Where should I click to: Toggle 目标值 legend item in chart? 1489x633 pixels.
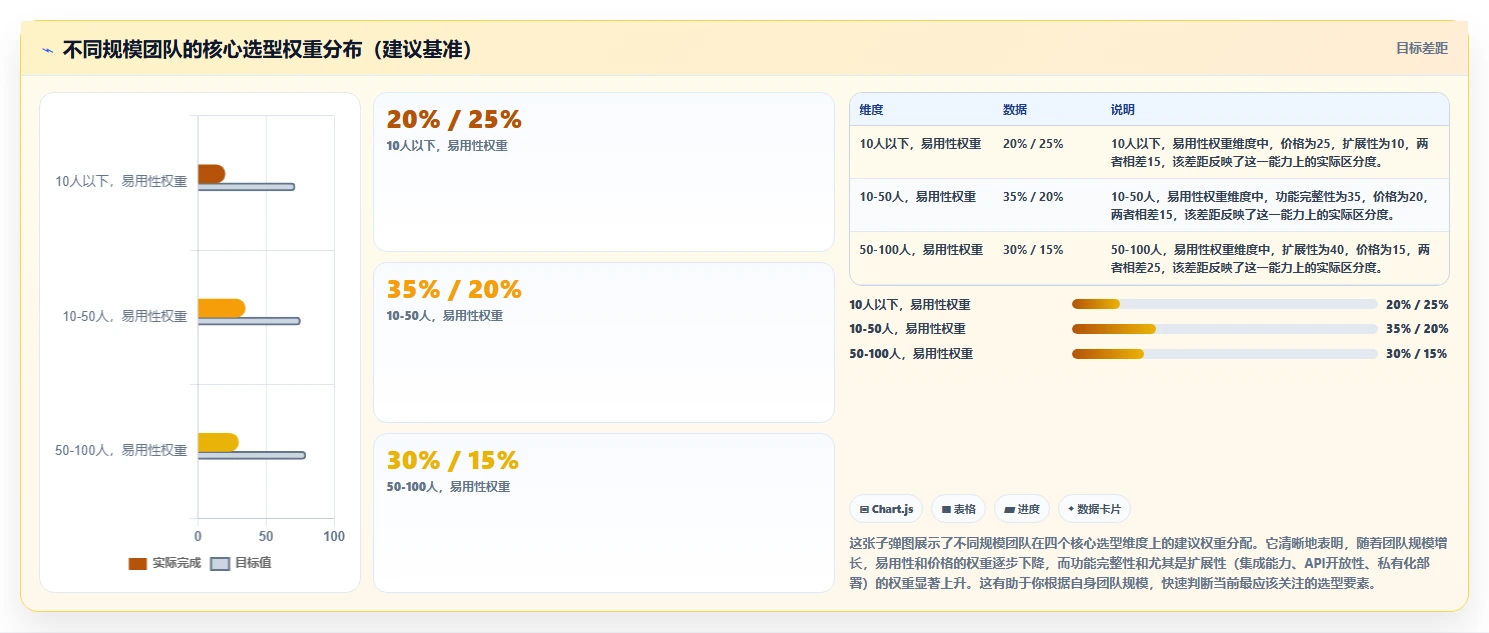pos(241,563)
